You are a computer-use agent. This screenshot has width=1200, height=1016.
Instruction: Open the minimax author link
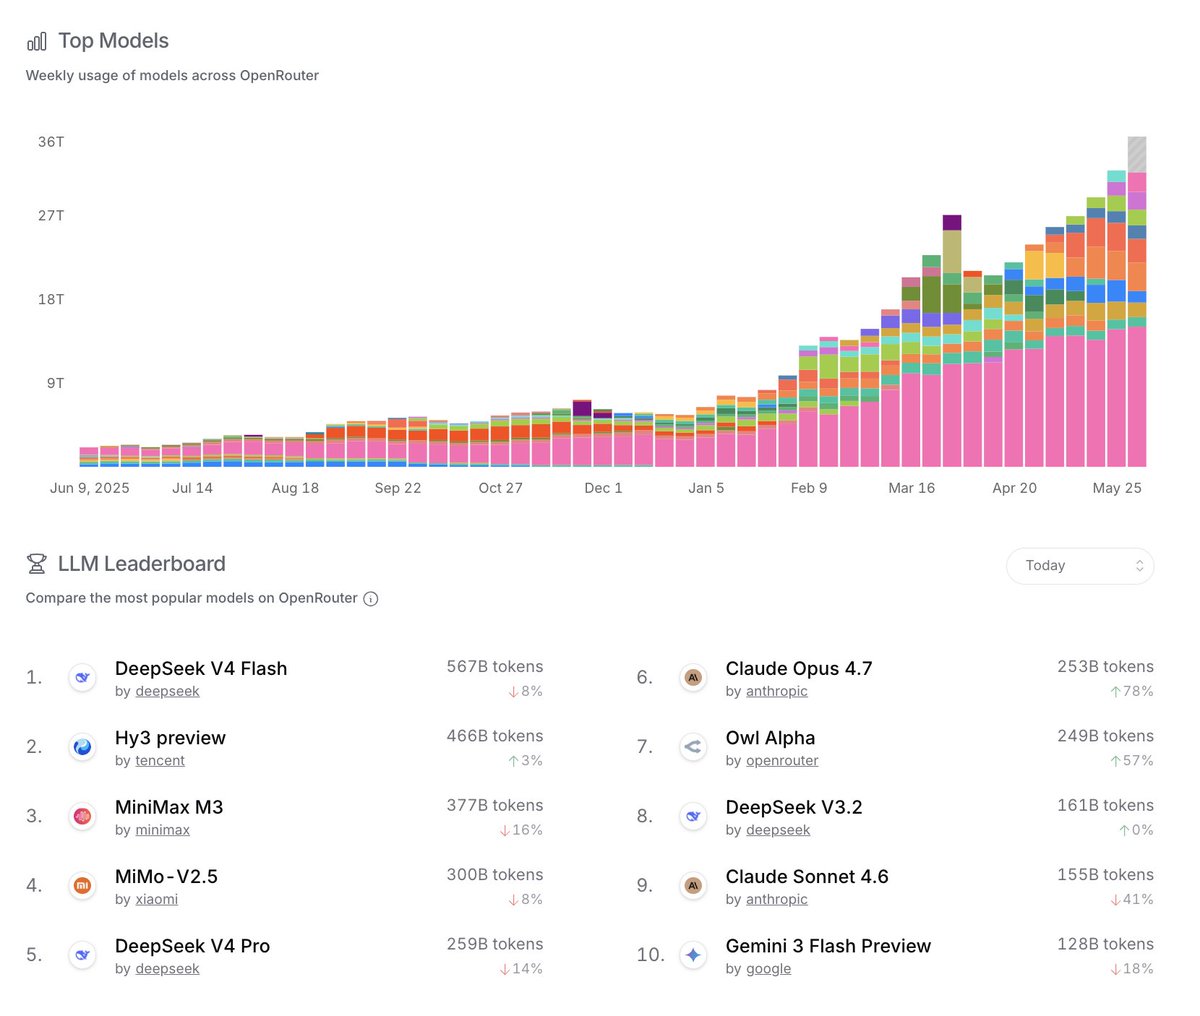(162, 830)
